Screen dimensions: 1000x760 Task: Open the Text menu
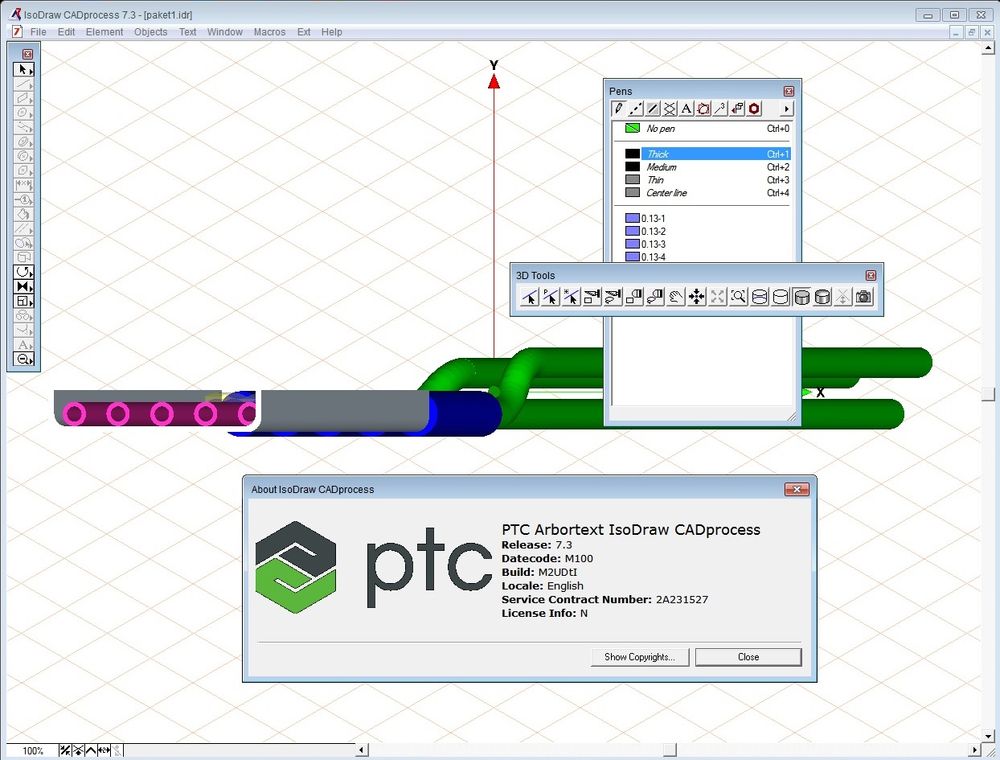[188, 32]
